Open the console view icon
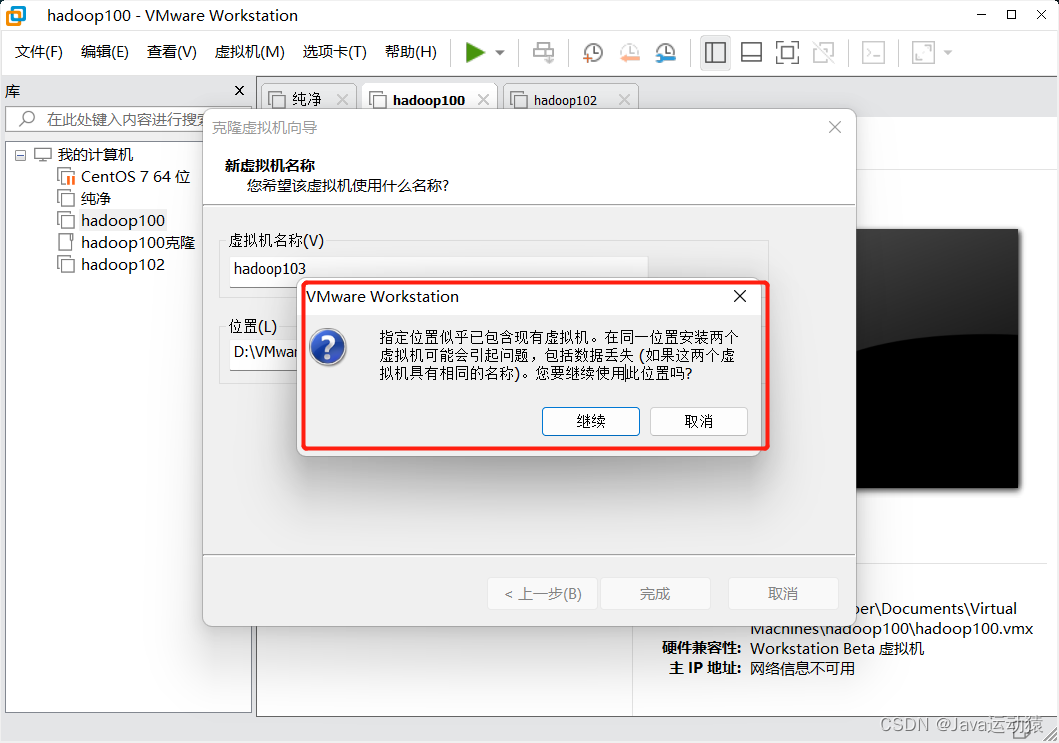 pyautogui.click(x=873, y=52)
